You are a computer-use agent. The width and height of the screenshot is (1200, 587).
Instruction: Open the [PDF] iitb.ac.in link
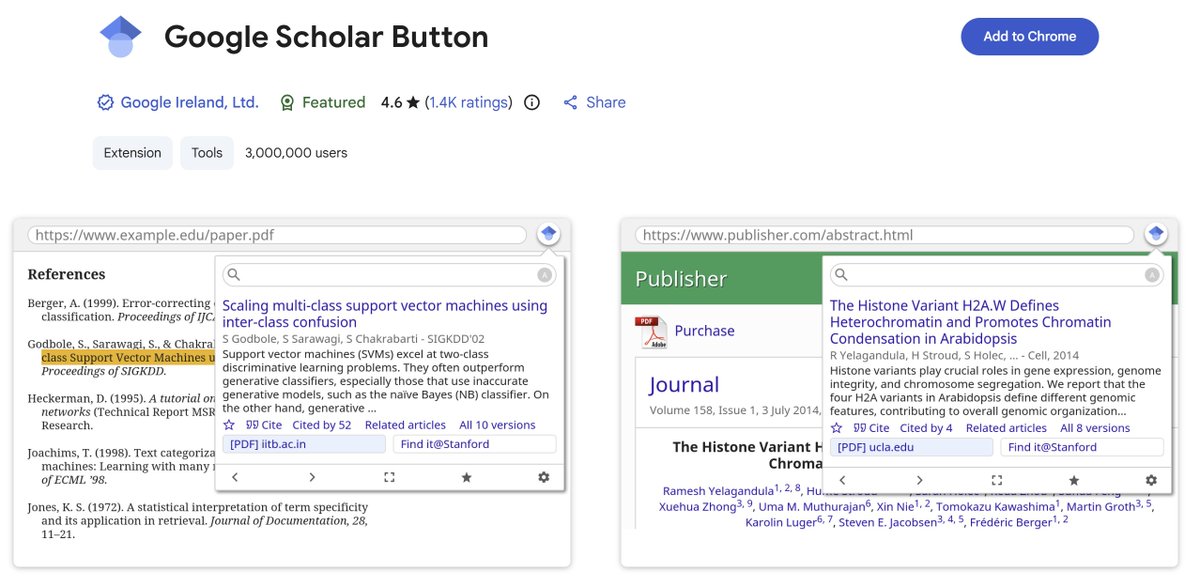304,444
